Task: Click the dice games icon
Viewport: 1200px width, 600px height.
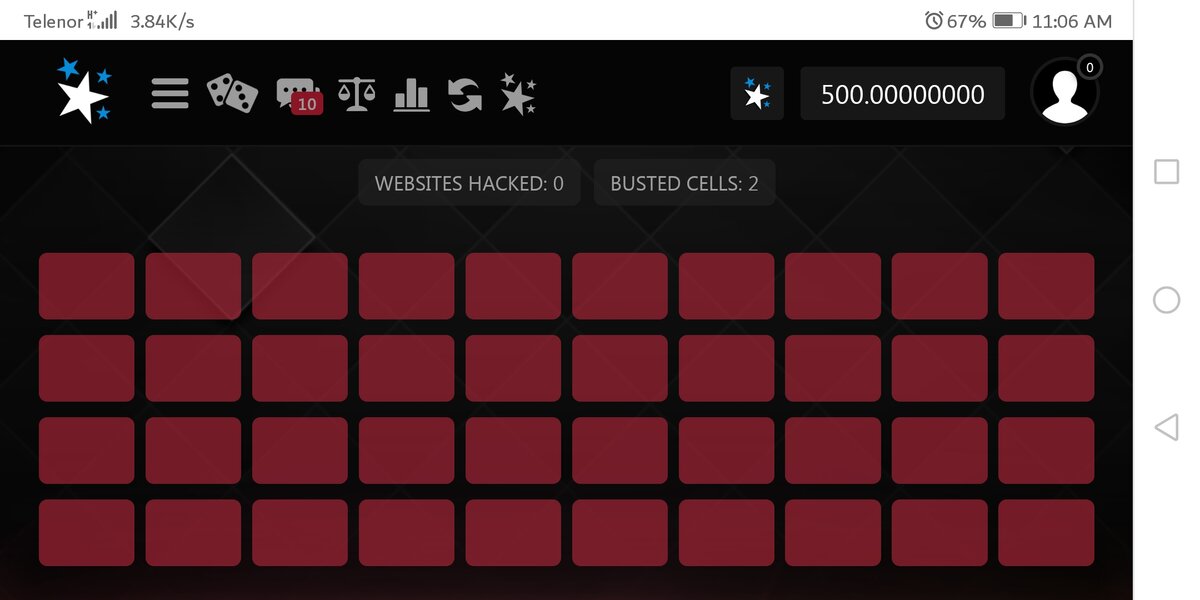Action: [232, 94]
